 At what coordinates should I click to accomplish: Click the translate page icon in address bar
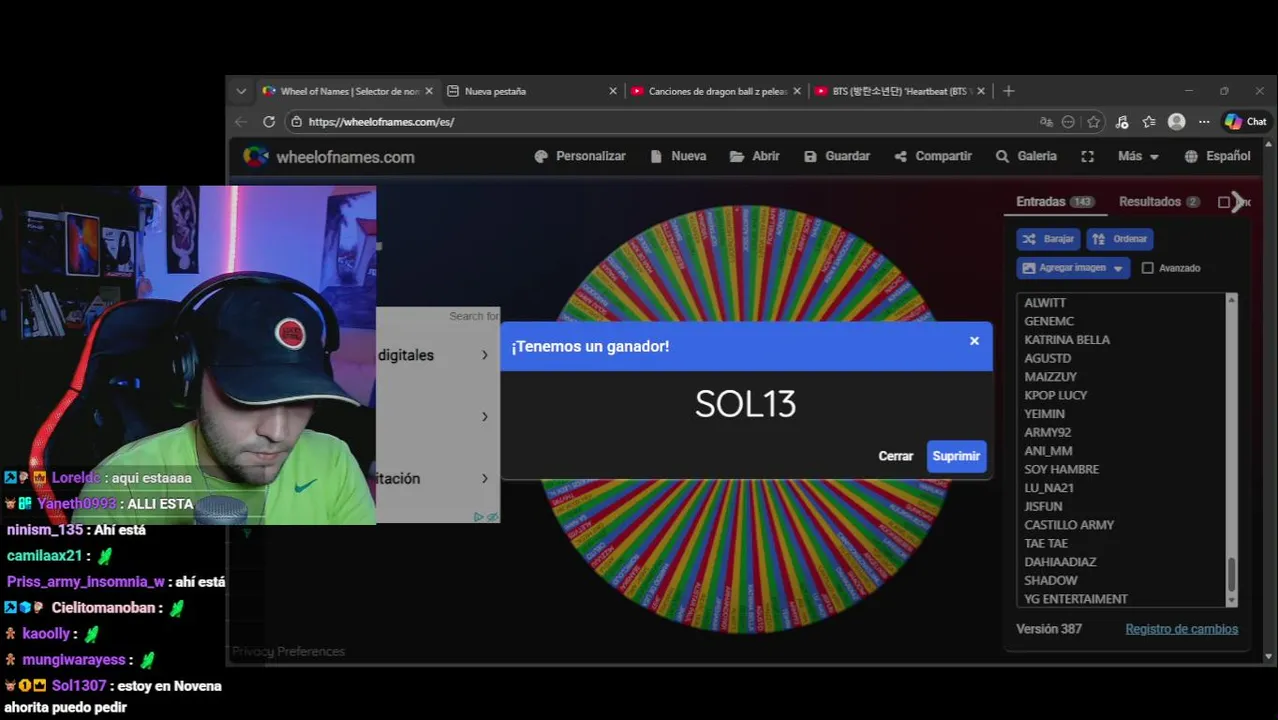tap(1046, 122)
